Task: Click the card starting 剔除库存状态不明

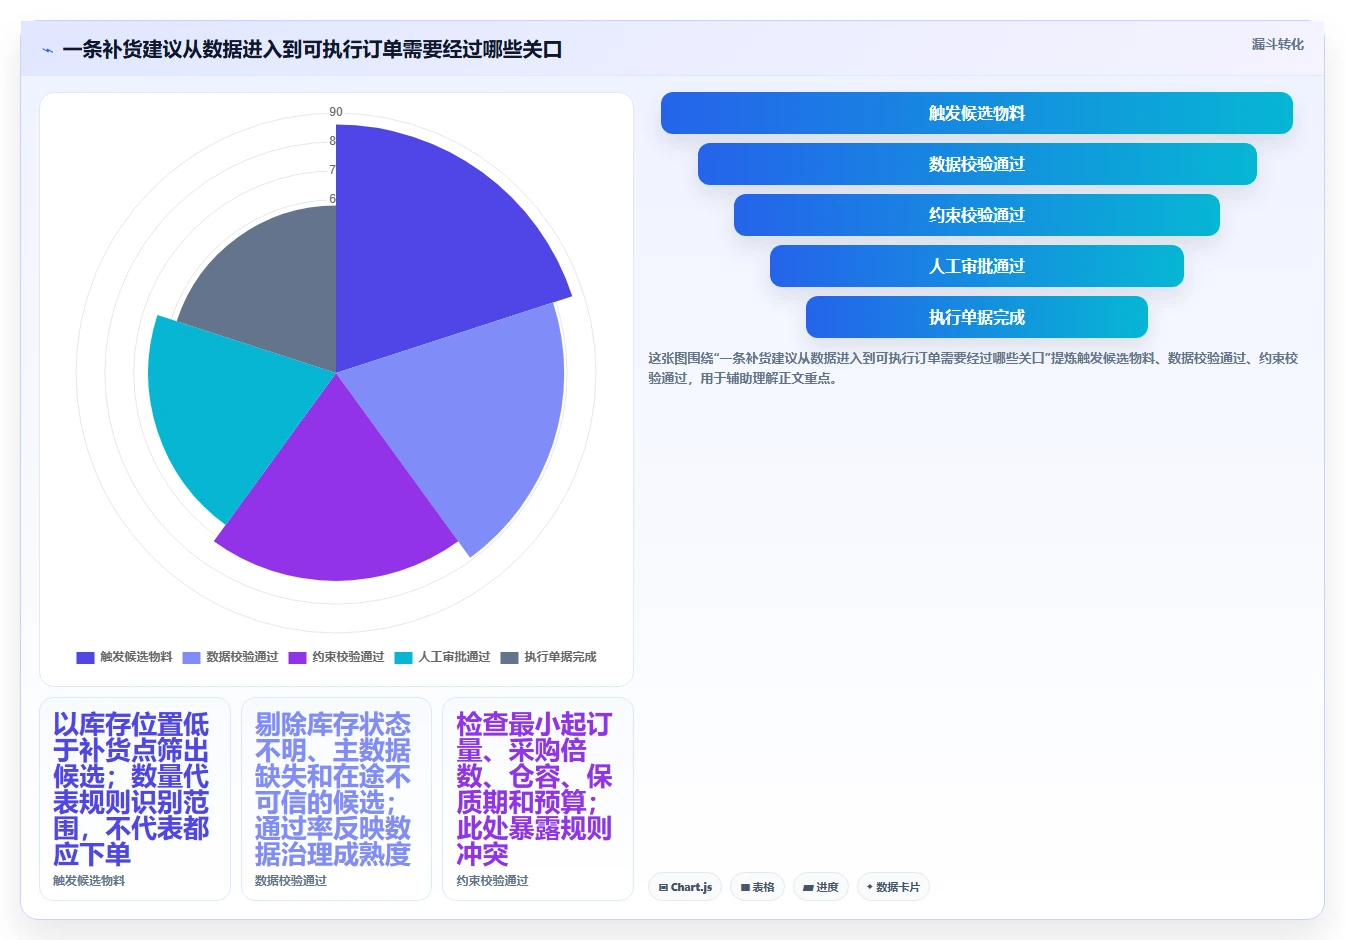Action: [336, 799]
